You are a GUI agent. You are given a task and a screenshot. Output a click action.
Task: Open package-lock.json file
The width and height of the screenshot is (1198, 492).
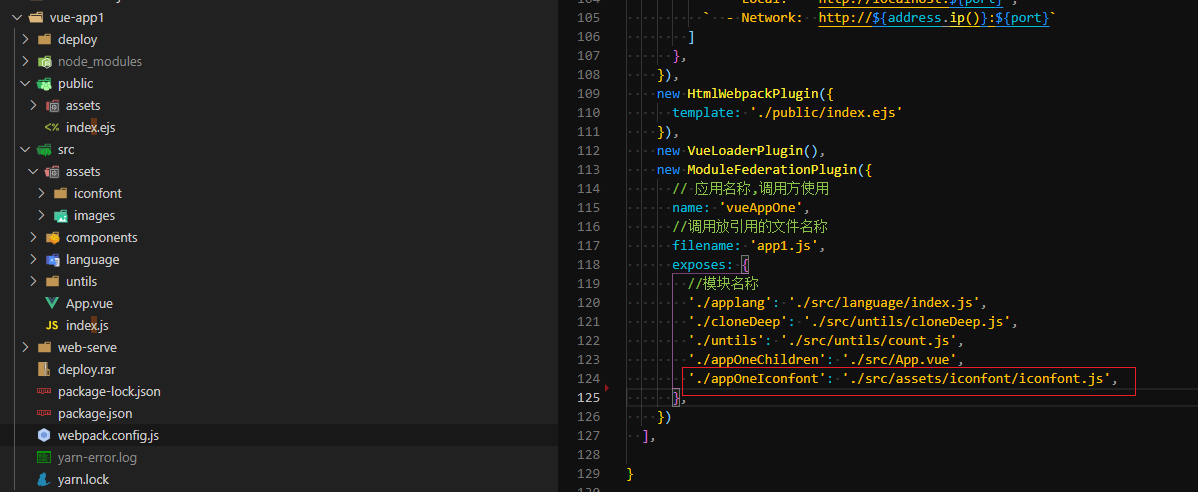[109, 392]
